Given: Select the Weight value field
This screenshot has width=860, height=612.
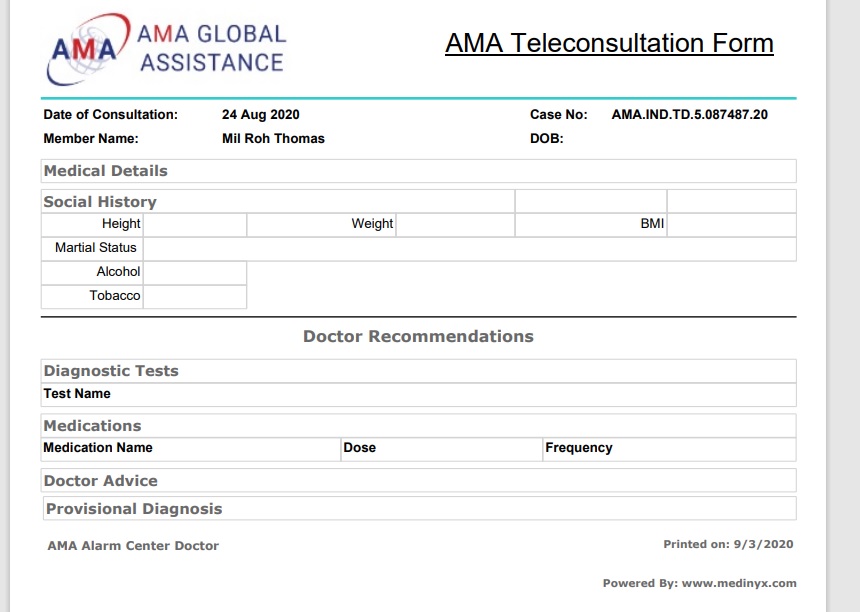Looking at the screenshot, I should click(455, 225).
